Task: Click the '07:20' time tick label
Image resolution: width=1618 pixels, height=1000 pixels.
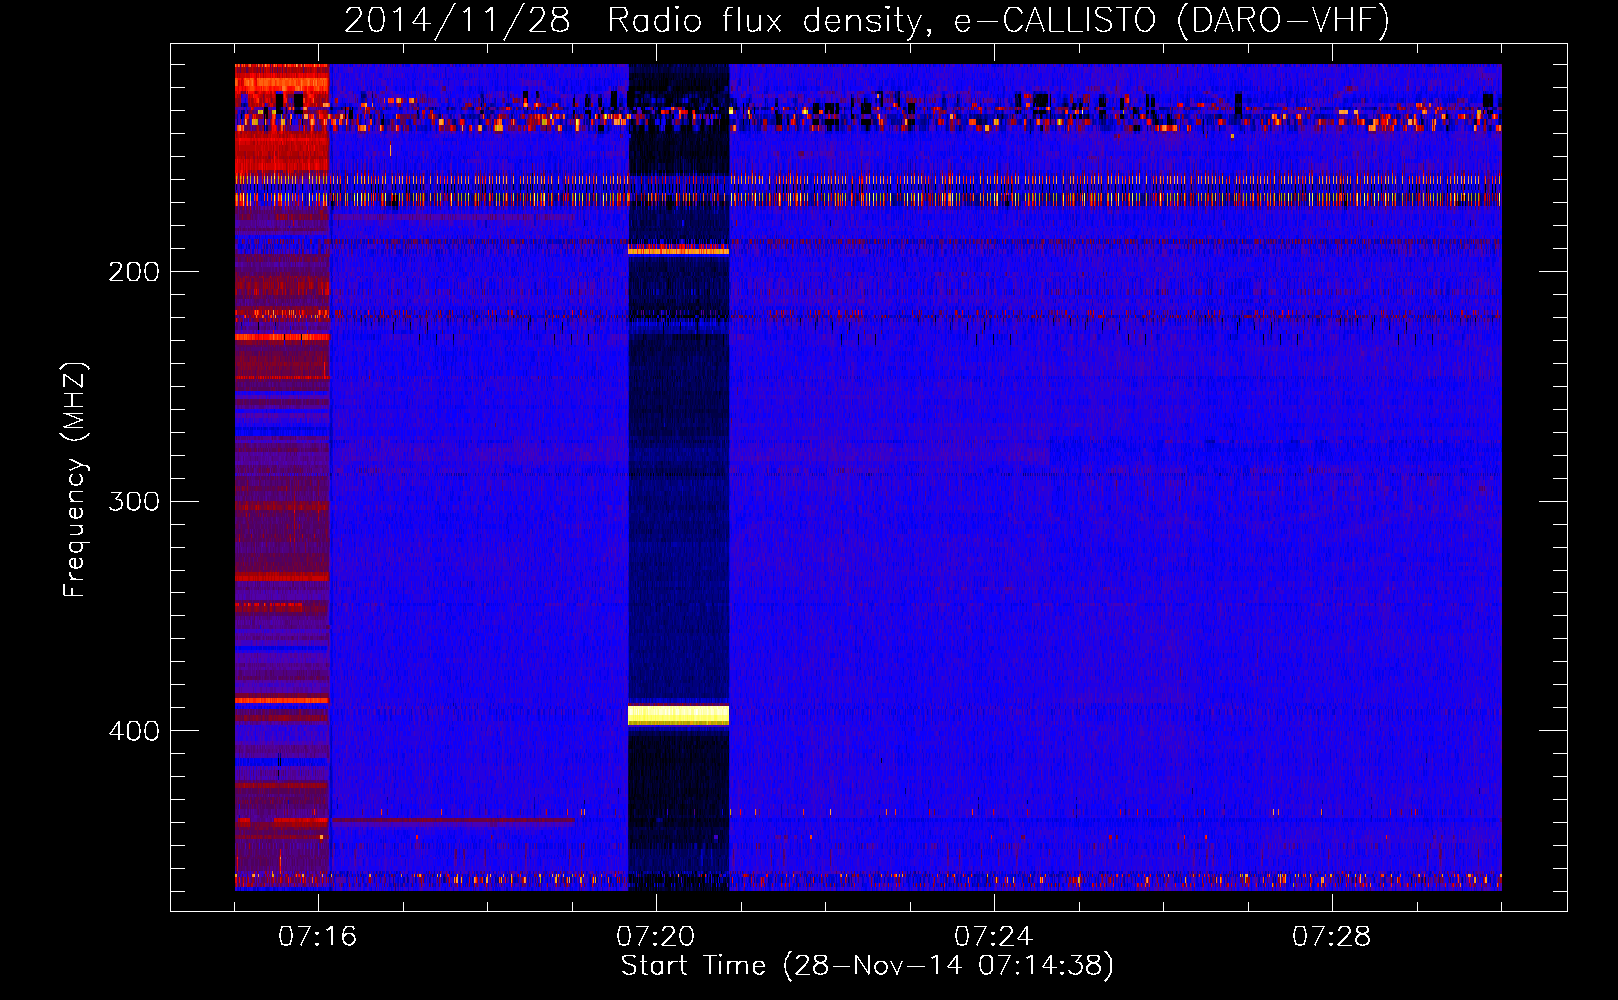Action: 656,936
